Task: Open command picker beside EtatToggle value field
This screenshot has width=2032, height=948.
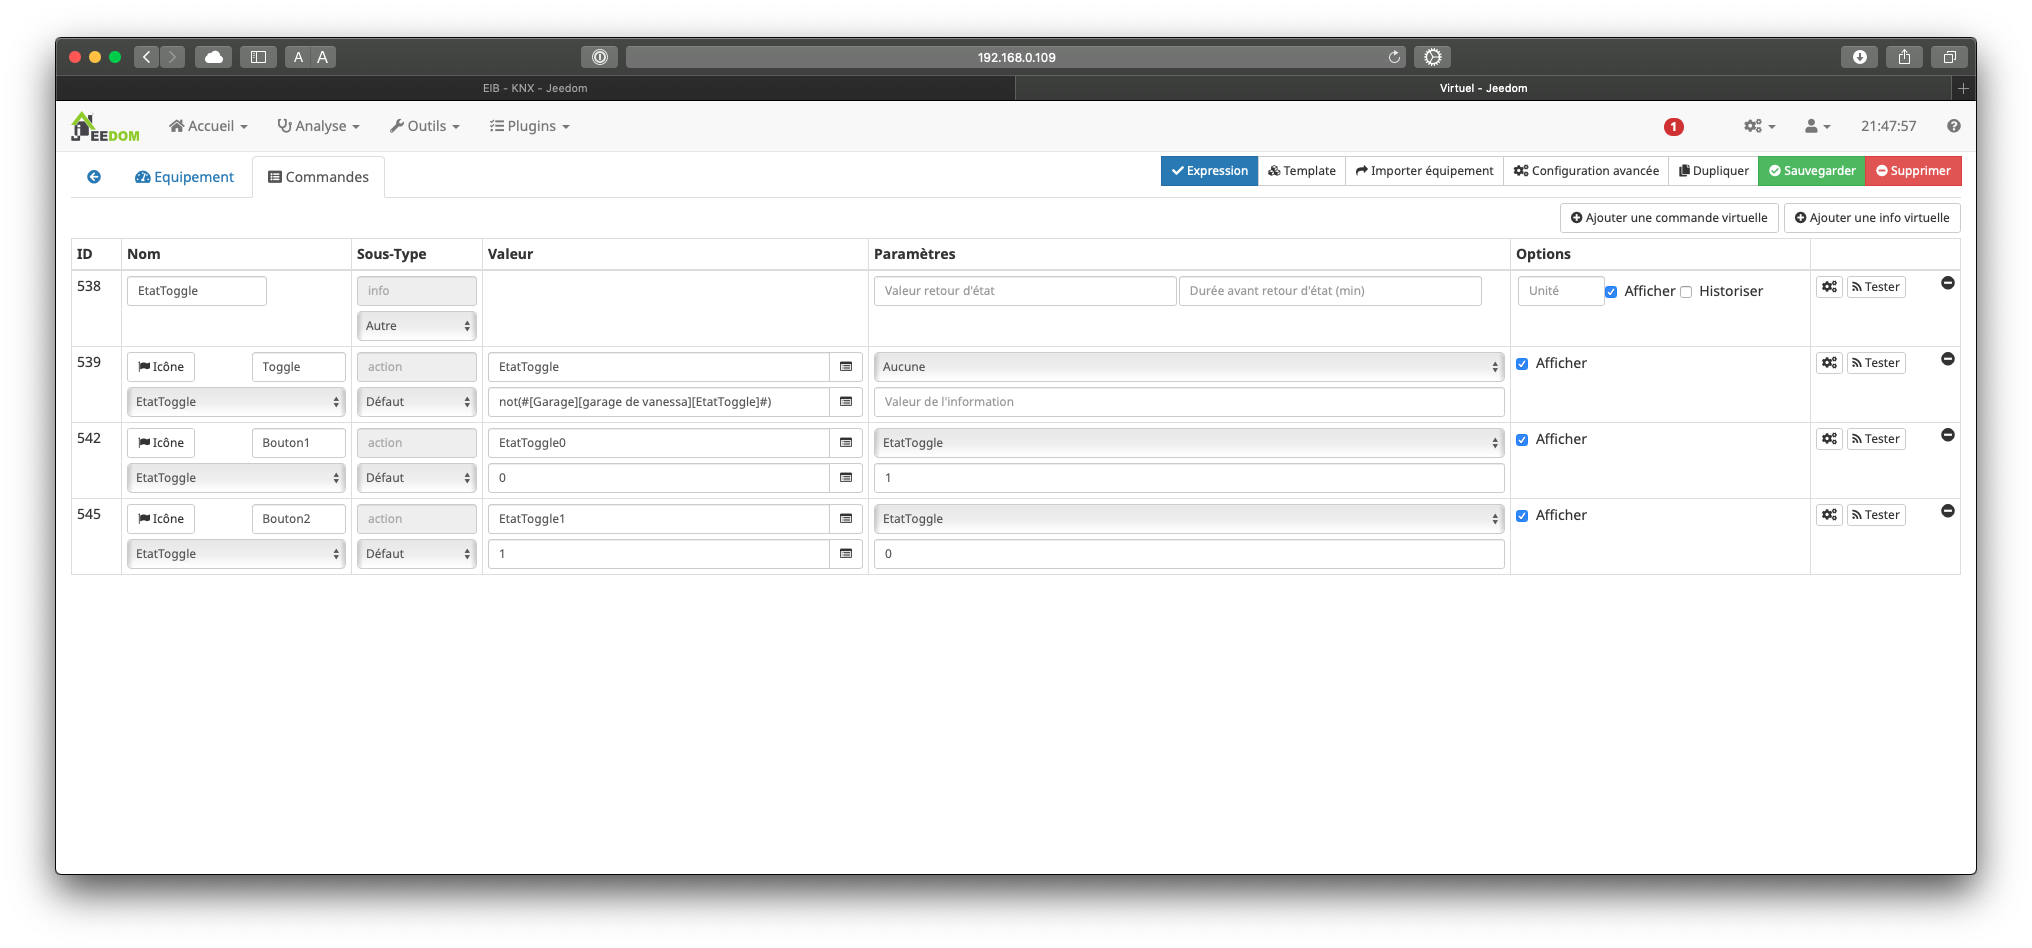Action: [846, 367]
